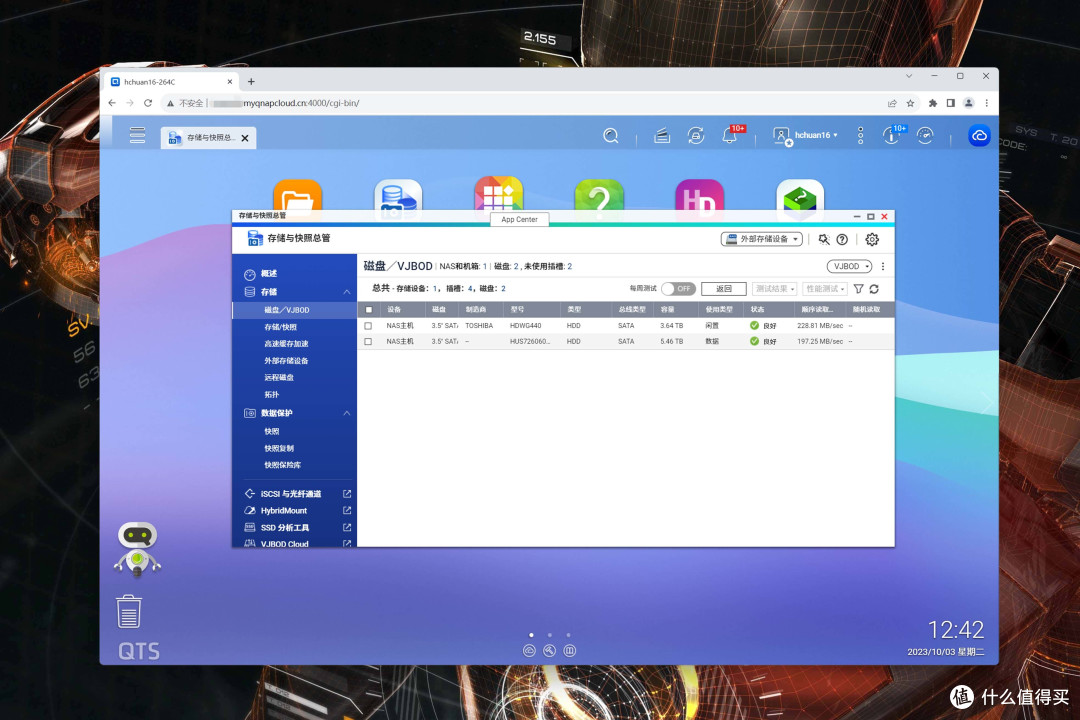Close the 存储与快照总管 taskbar tab

[245, 138]
